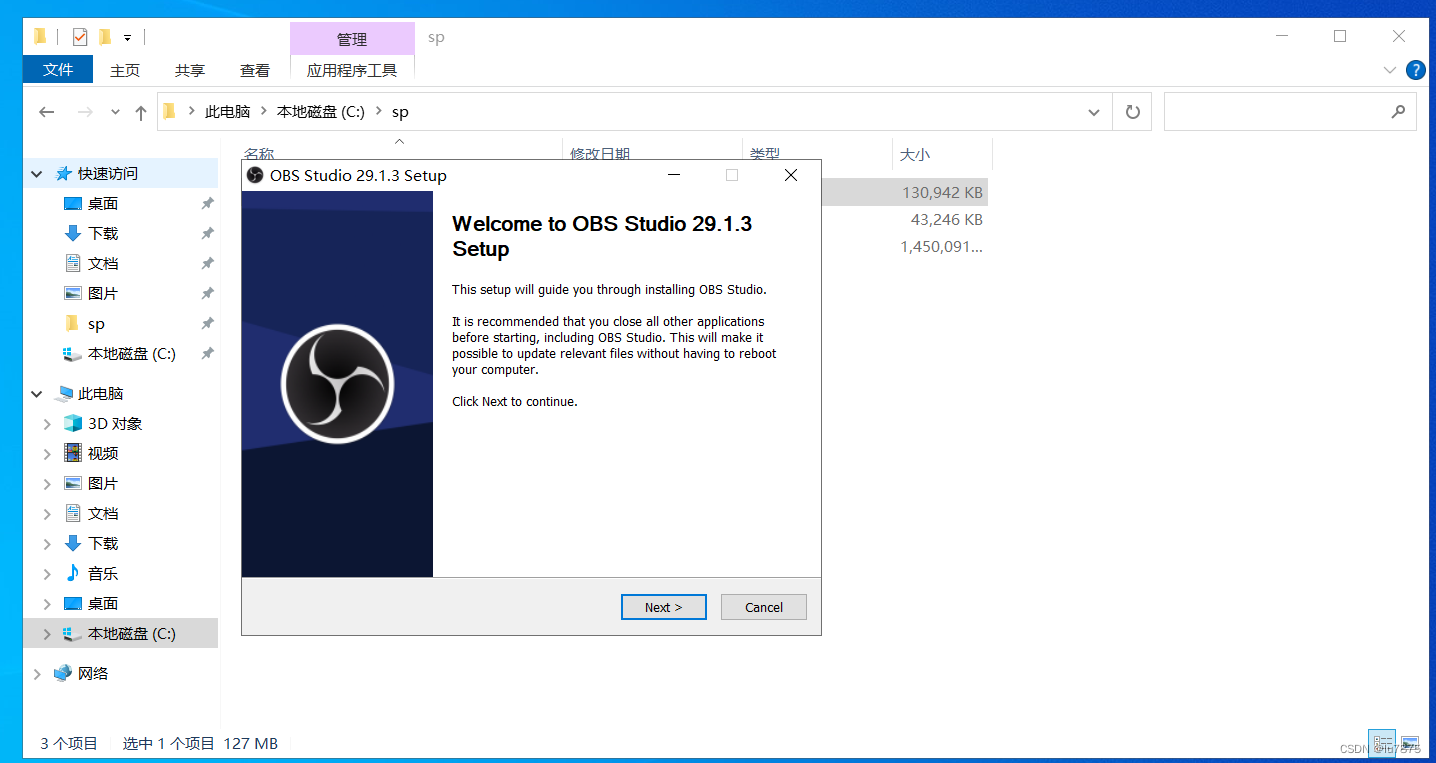Unpin 桌面 via its pin icon
The height and width of the screenshot is (763, 1436).
click(207, 204)
